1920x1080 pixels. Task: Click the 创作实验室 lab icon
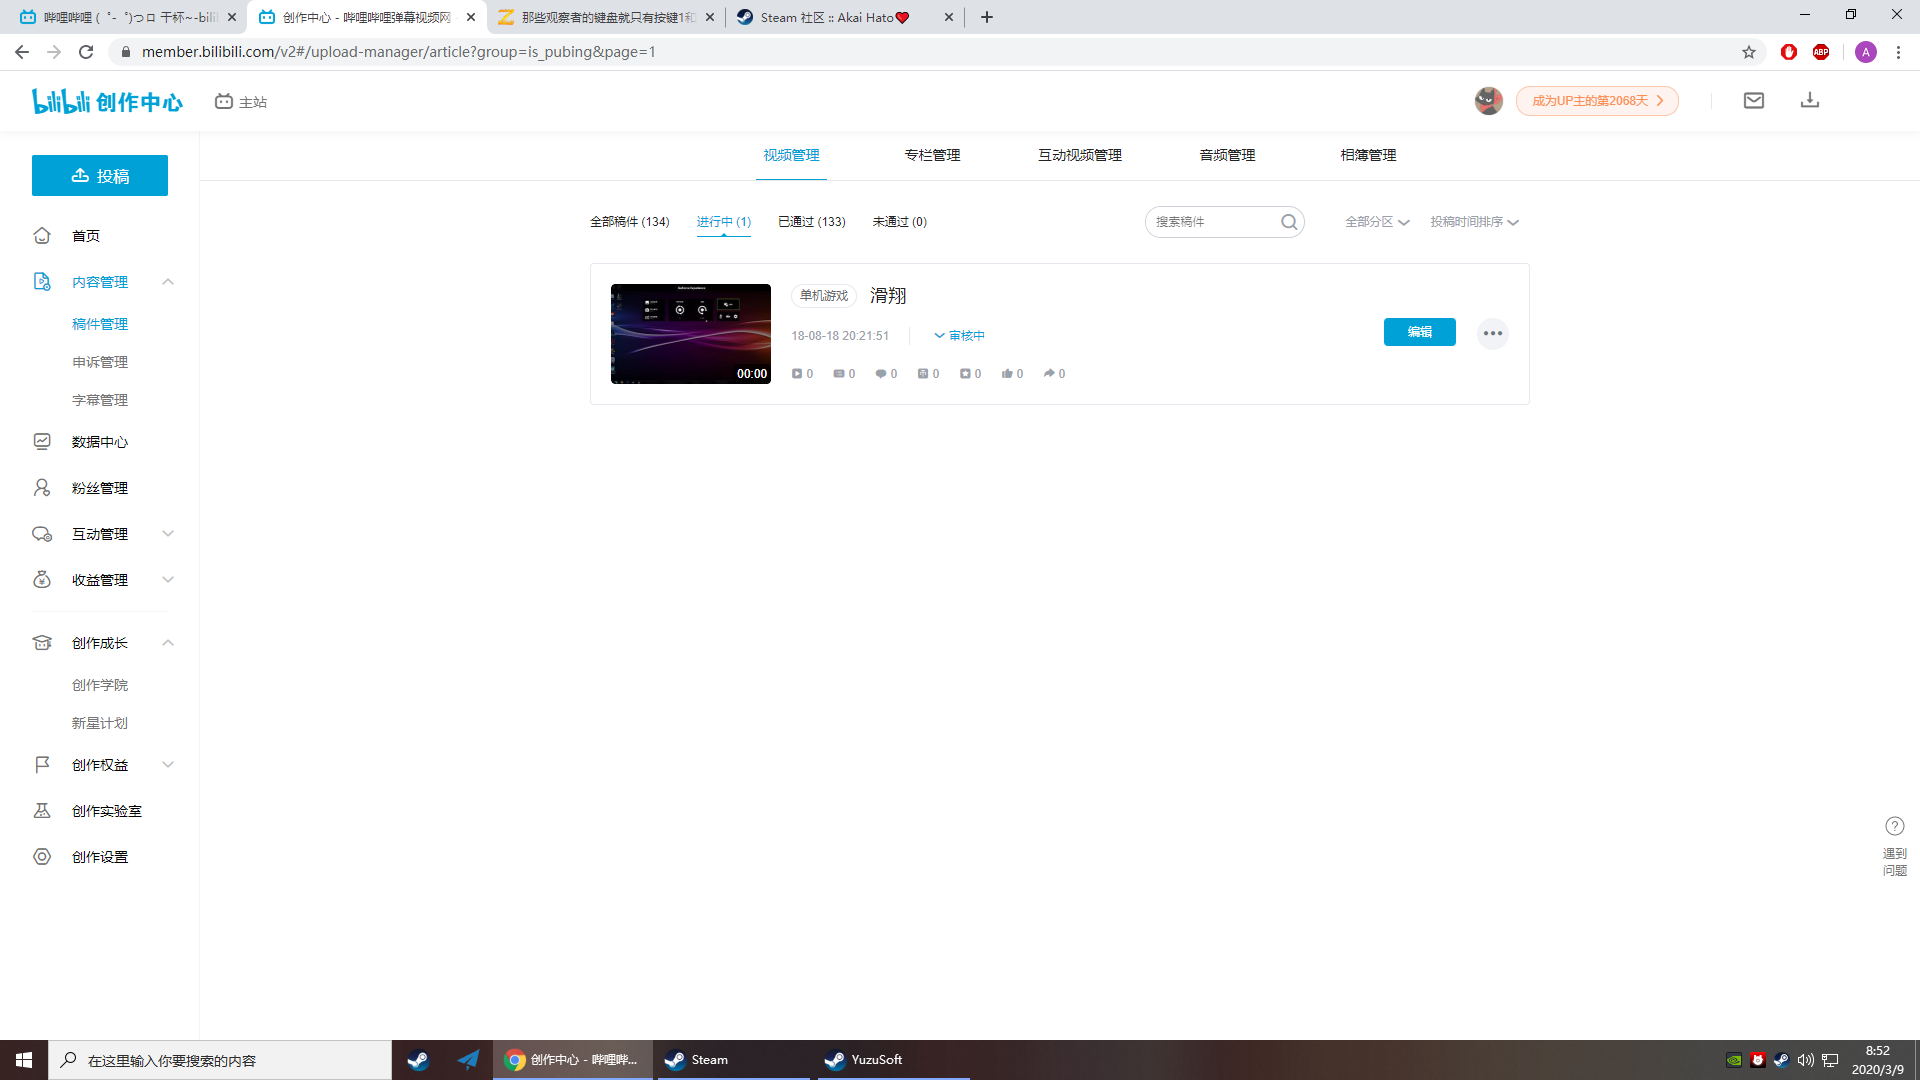coord(42,810)
